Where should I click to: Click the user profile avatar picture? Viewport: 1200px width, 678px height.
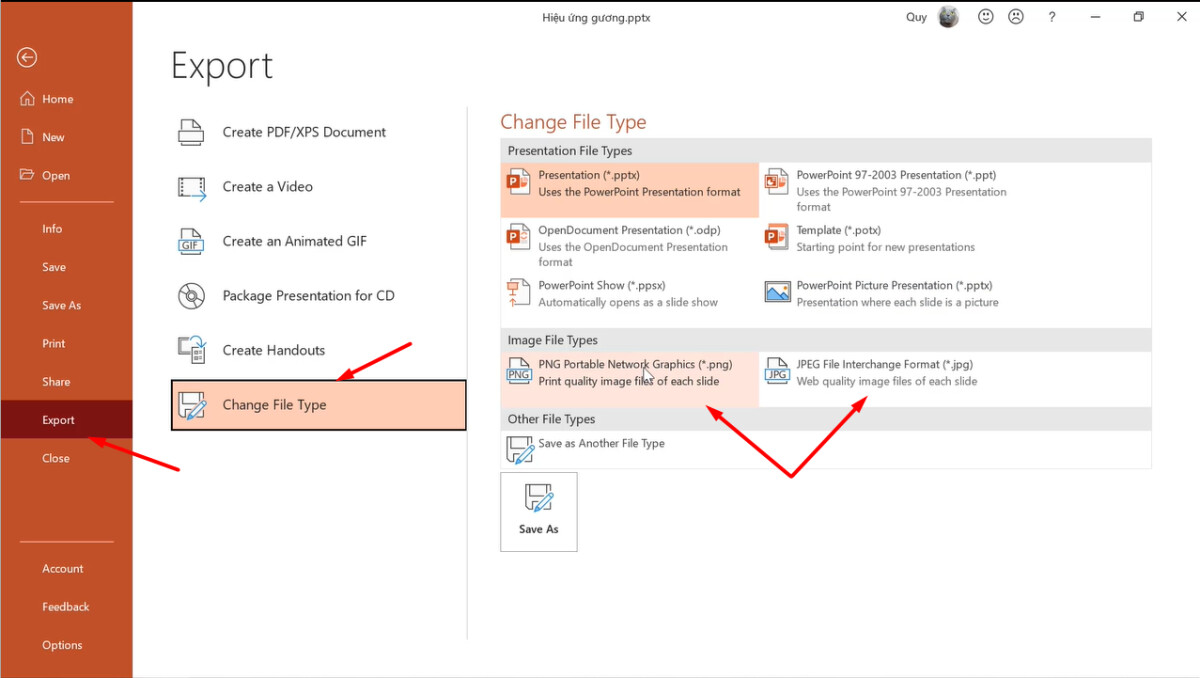tap(948, 17)
